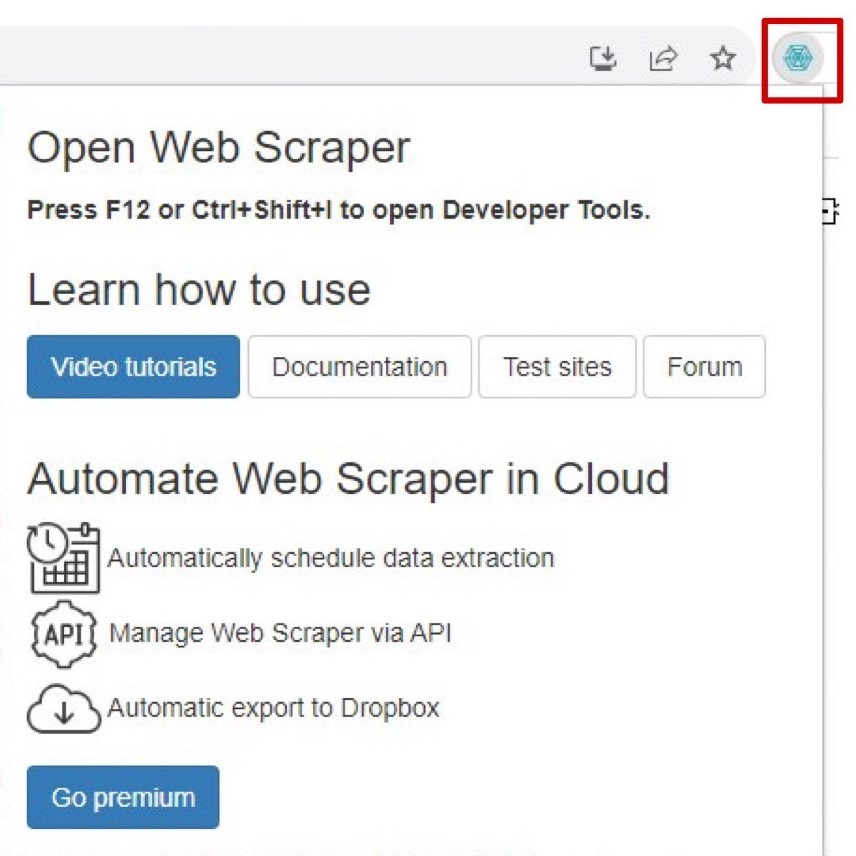Visit the Forum button
The height and width of the screenshot is (856, 856).
tap(704, 367)
